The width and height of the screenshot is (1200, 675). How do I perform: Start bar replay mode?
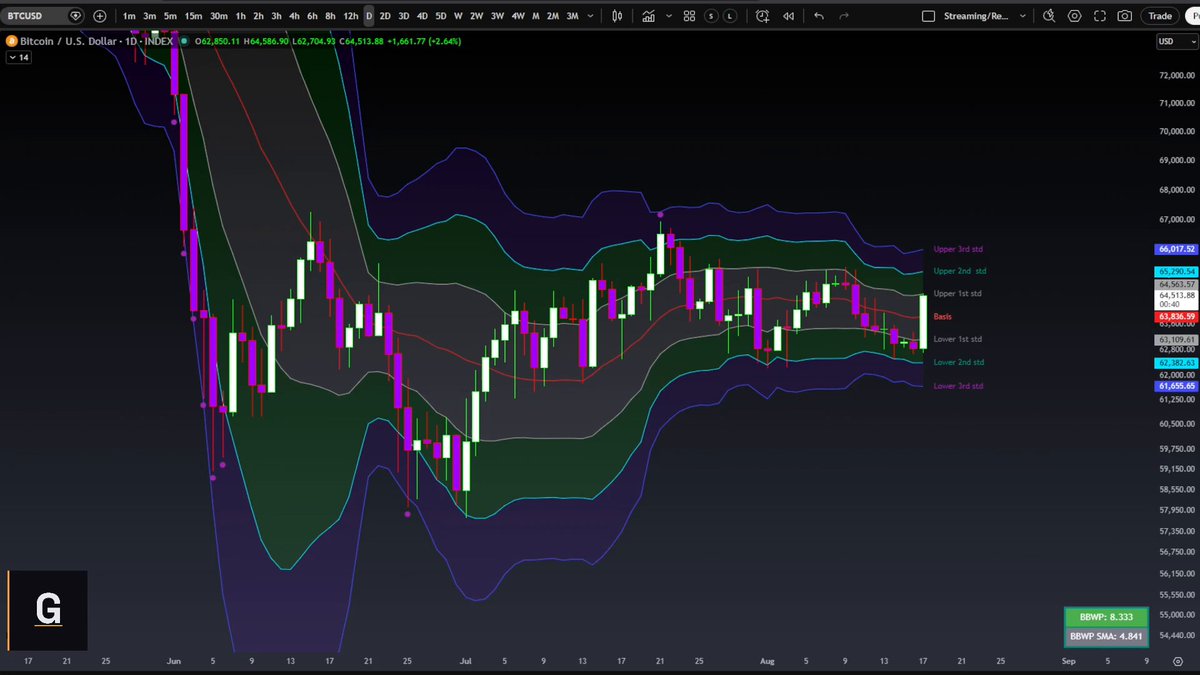(789, 16)
